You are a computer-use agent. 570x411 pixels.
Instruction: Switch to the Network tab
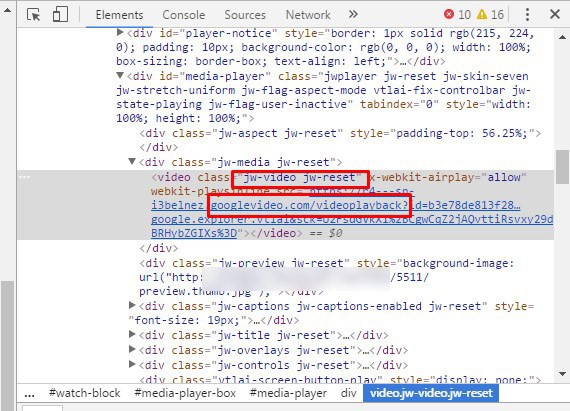pos(308,15)
